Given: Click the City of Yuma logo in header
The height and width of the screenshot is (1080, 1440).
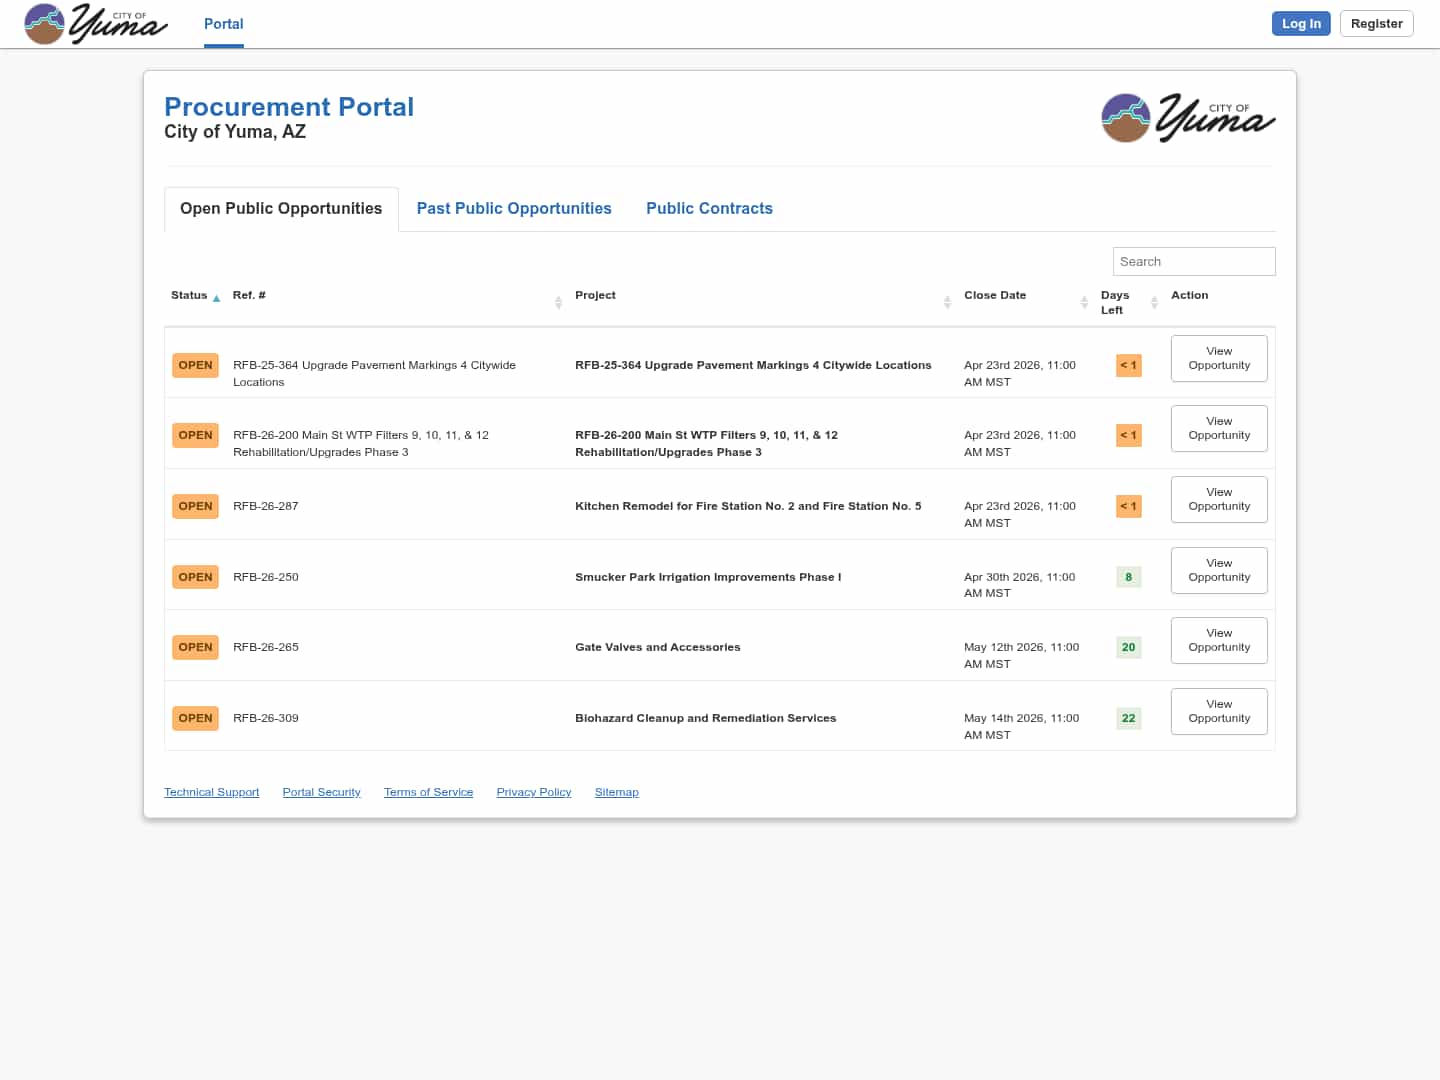Looking at the screenshot, I should (95, 24).
